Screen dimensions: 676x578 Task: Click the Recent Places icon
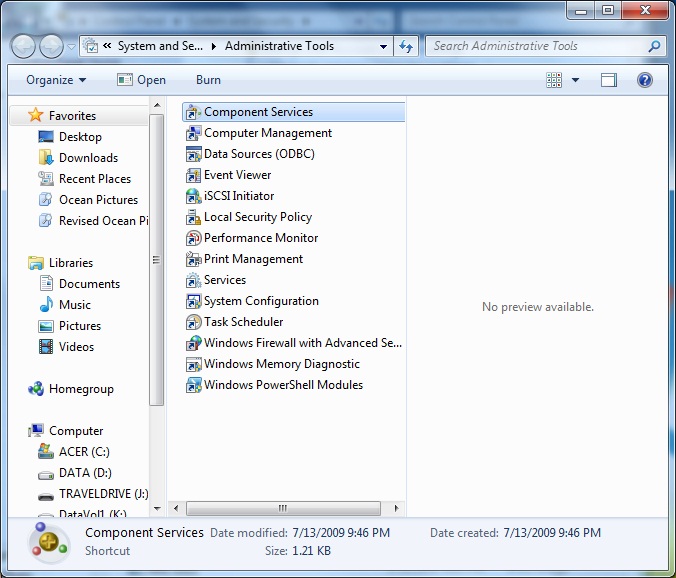(46, 178)
